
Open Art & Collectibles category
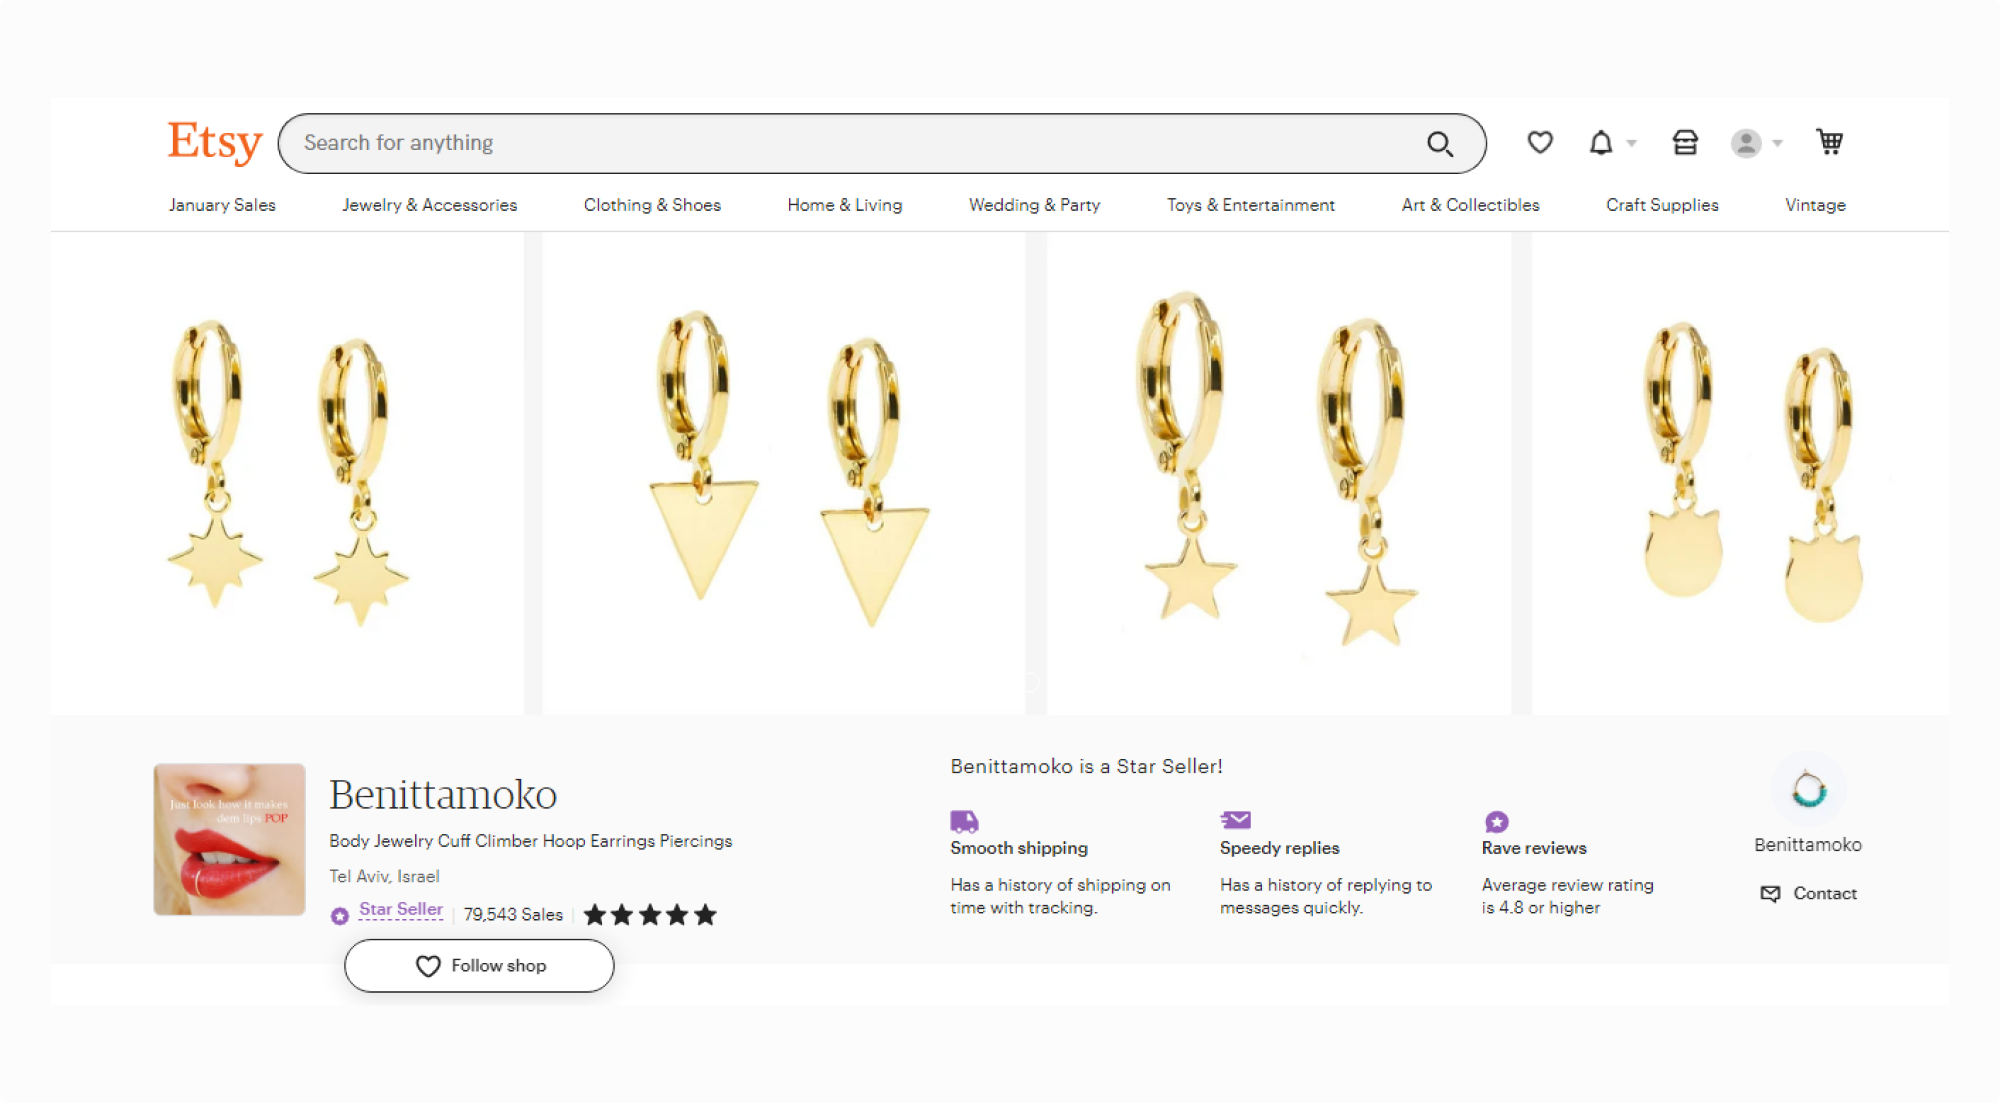(1470, 205)
